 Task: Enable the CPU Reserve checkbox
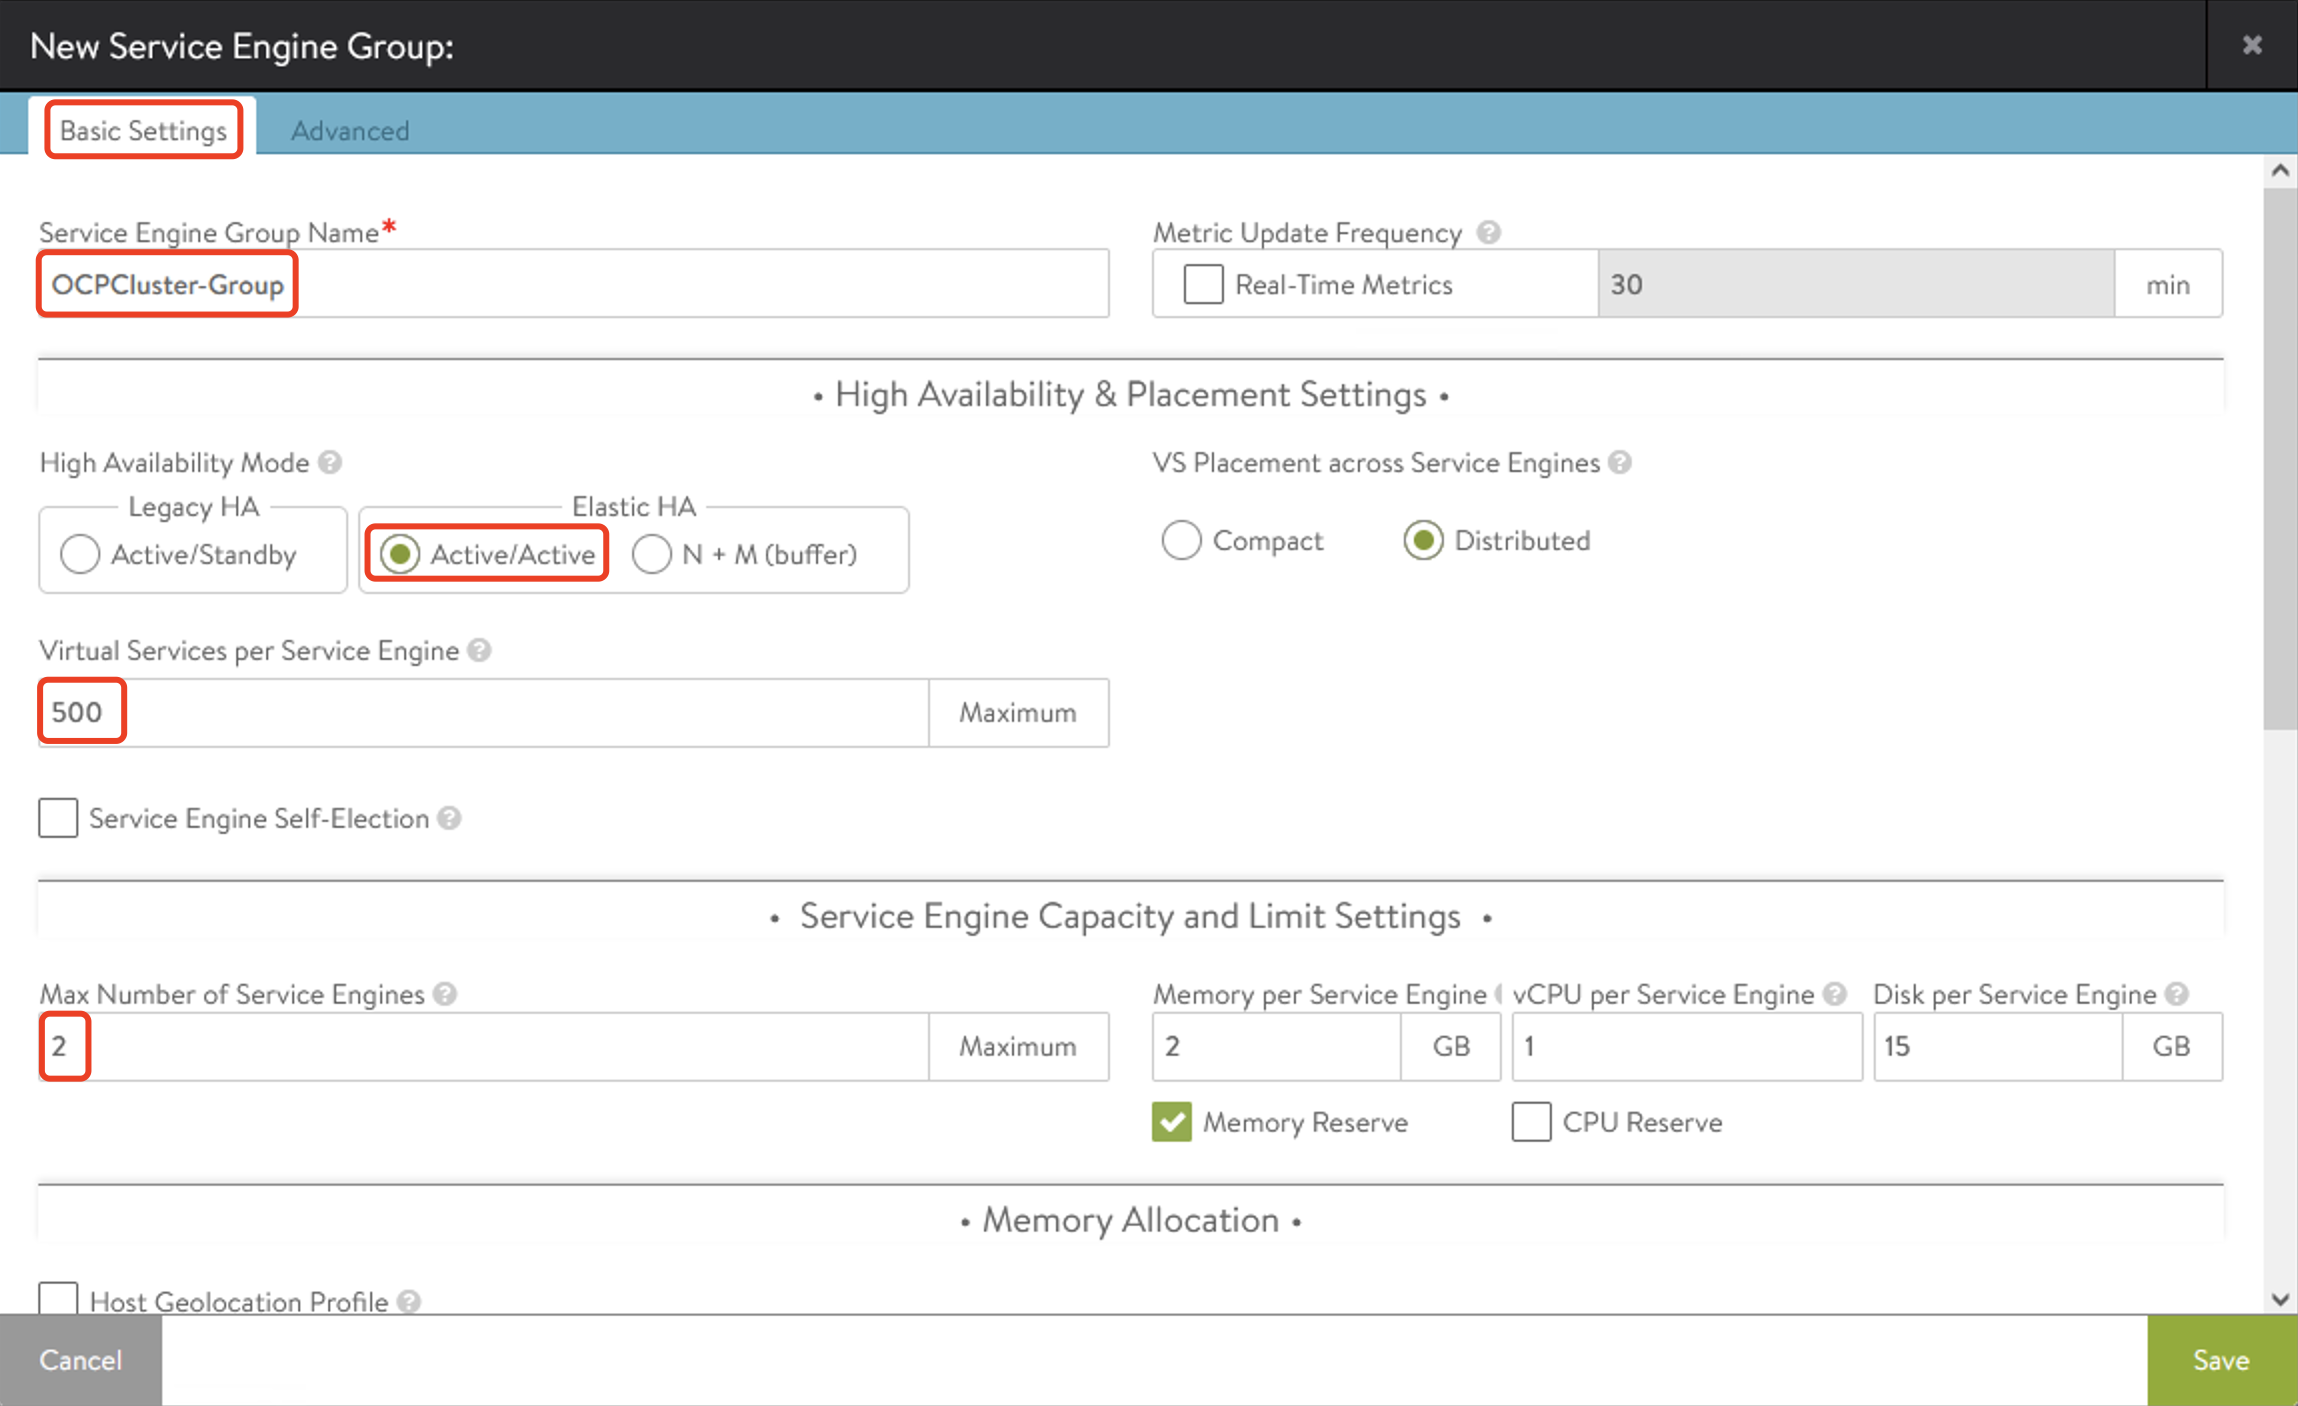click(1531, 1122)
